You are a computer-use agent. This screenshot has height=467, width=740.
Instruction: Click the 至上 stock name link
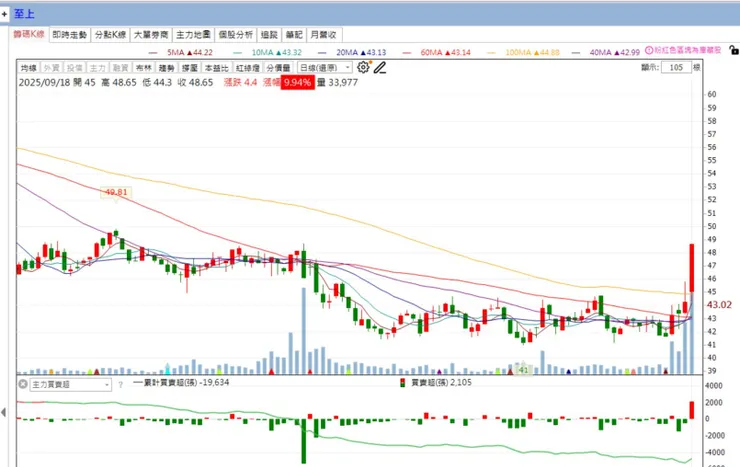click(24, 14)
